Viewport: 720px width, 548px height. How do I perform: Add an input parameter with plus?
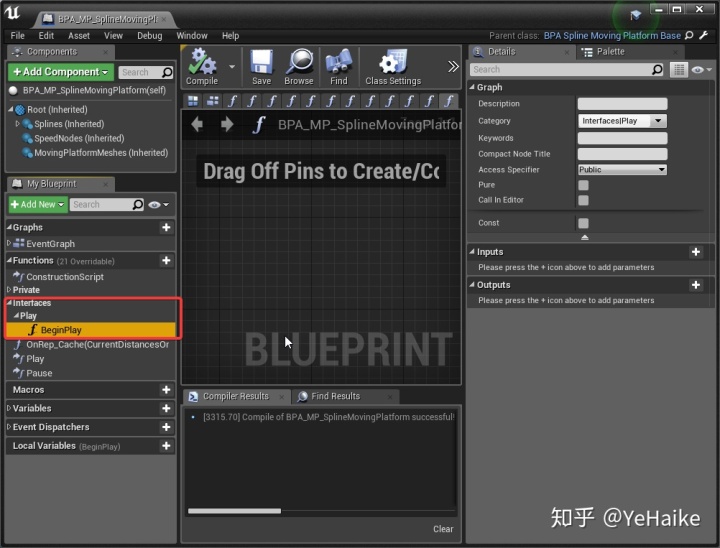[x=696, y=252]
